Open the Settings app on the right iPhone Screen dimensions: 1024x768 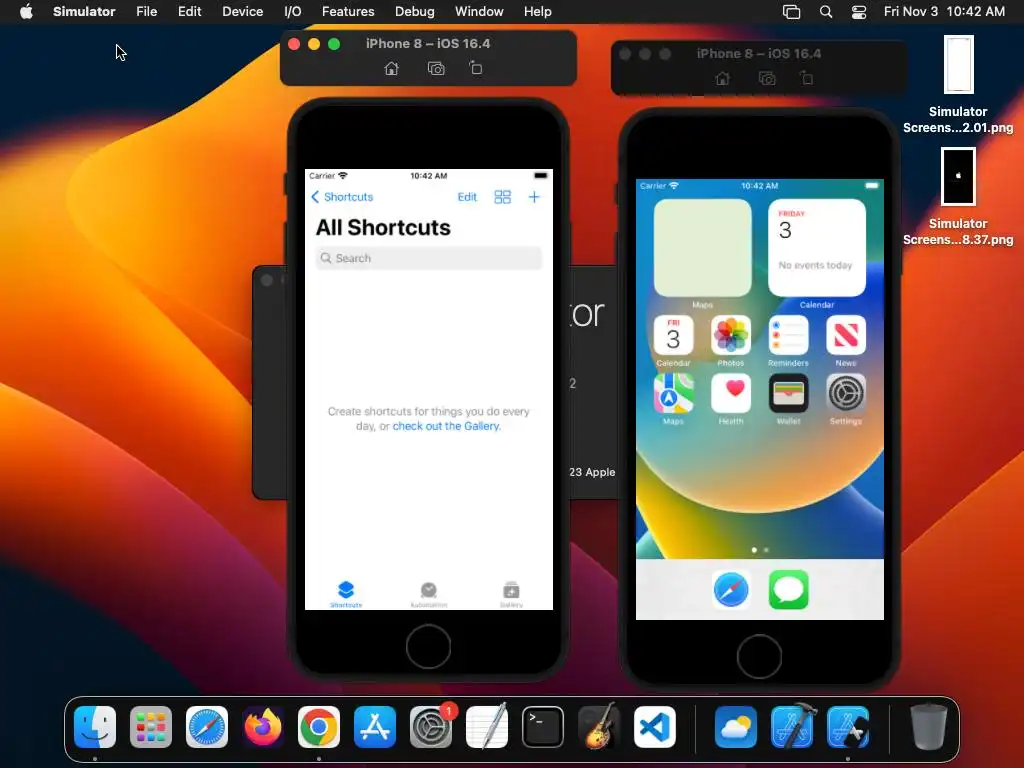[846, 394]
